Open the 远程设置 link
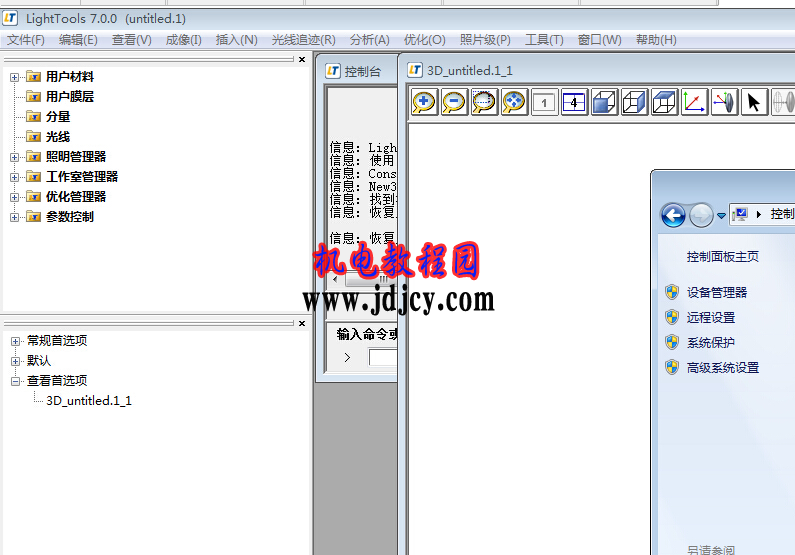 tap(711, 318)
